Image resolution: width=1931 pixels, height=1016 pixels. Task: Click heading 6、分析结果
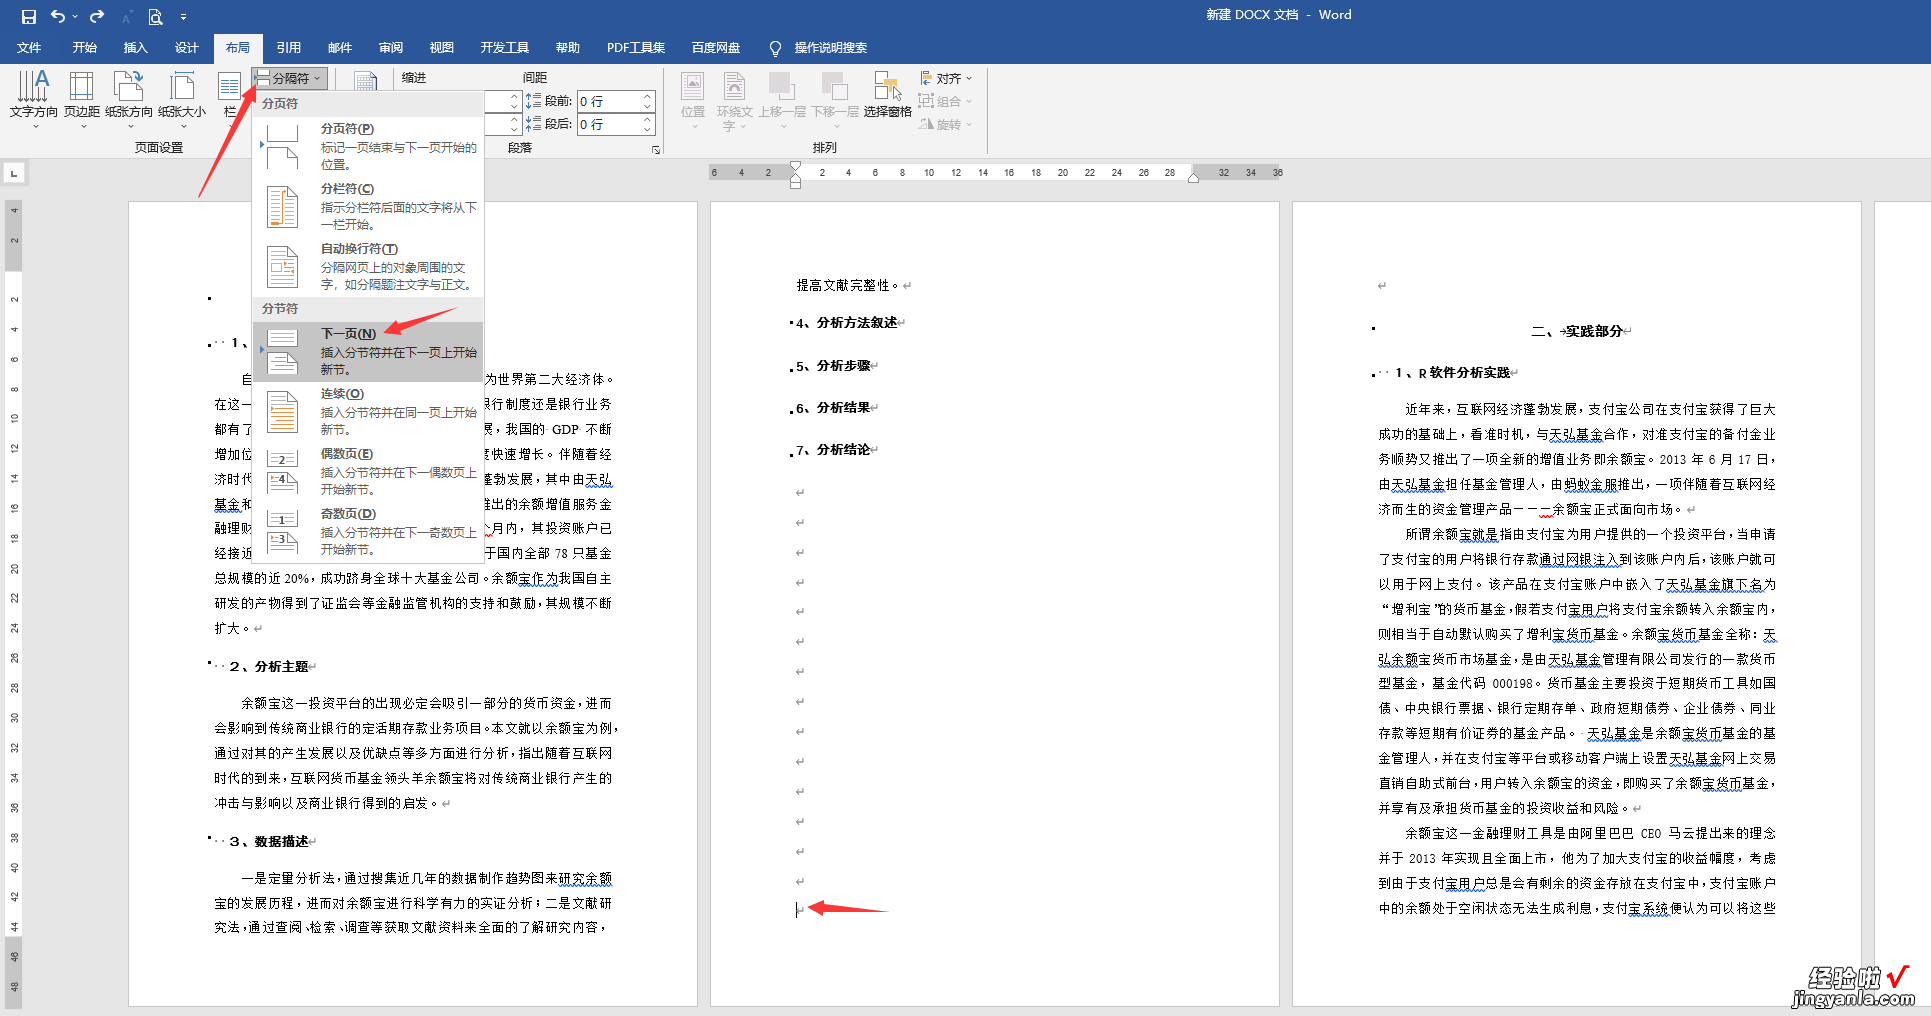point(835,408)
